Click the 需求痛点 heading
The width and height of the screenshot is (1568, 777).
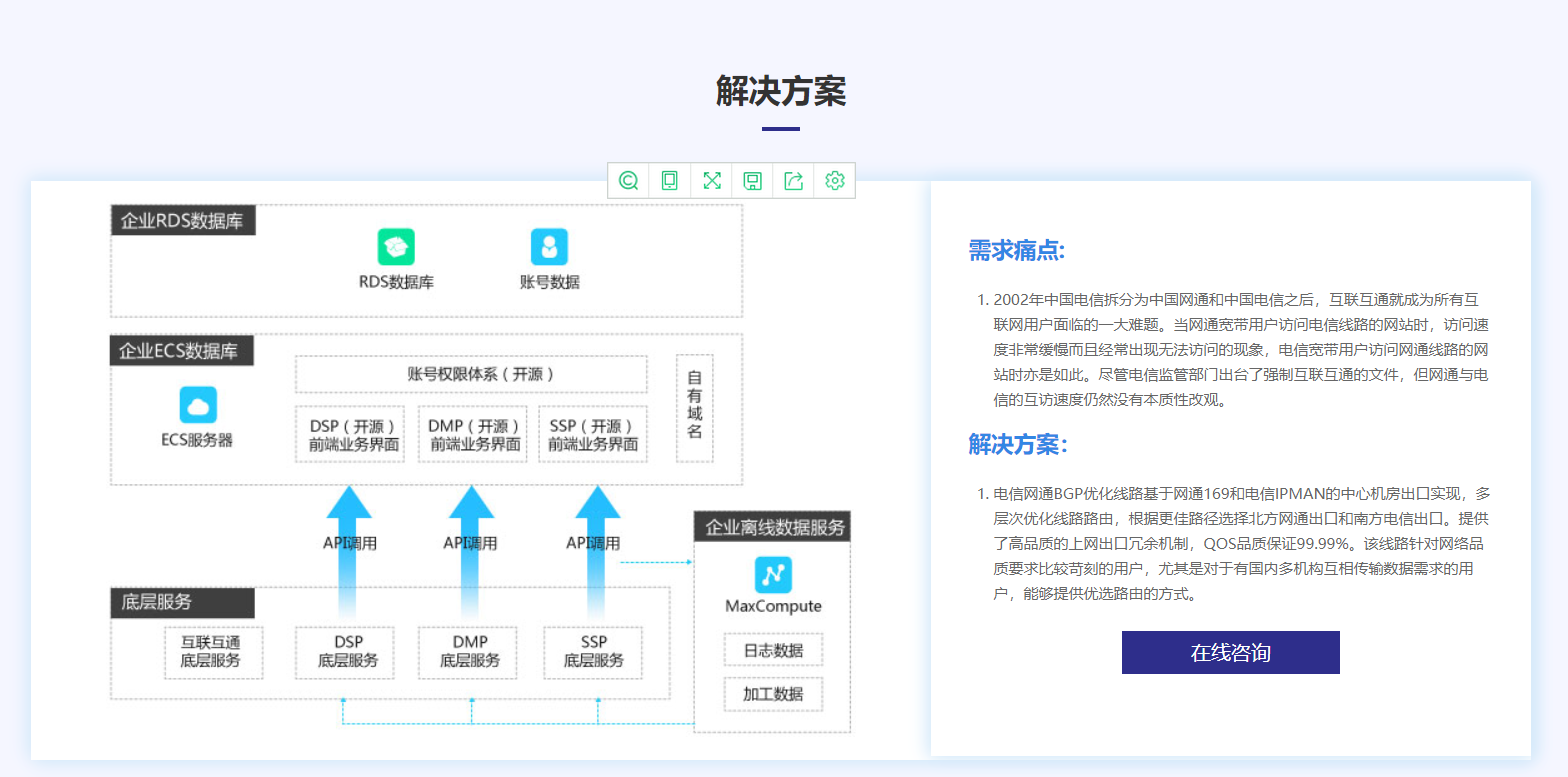pos(1016,251)
